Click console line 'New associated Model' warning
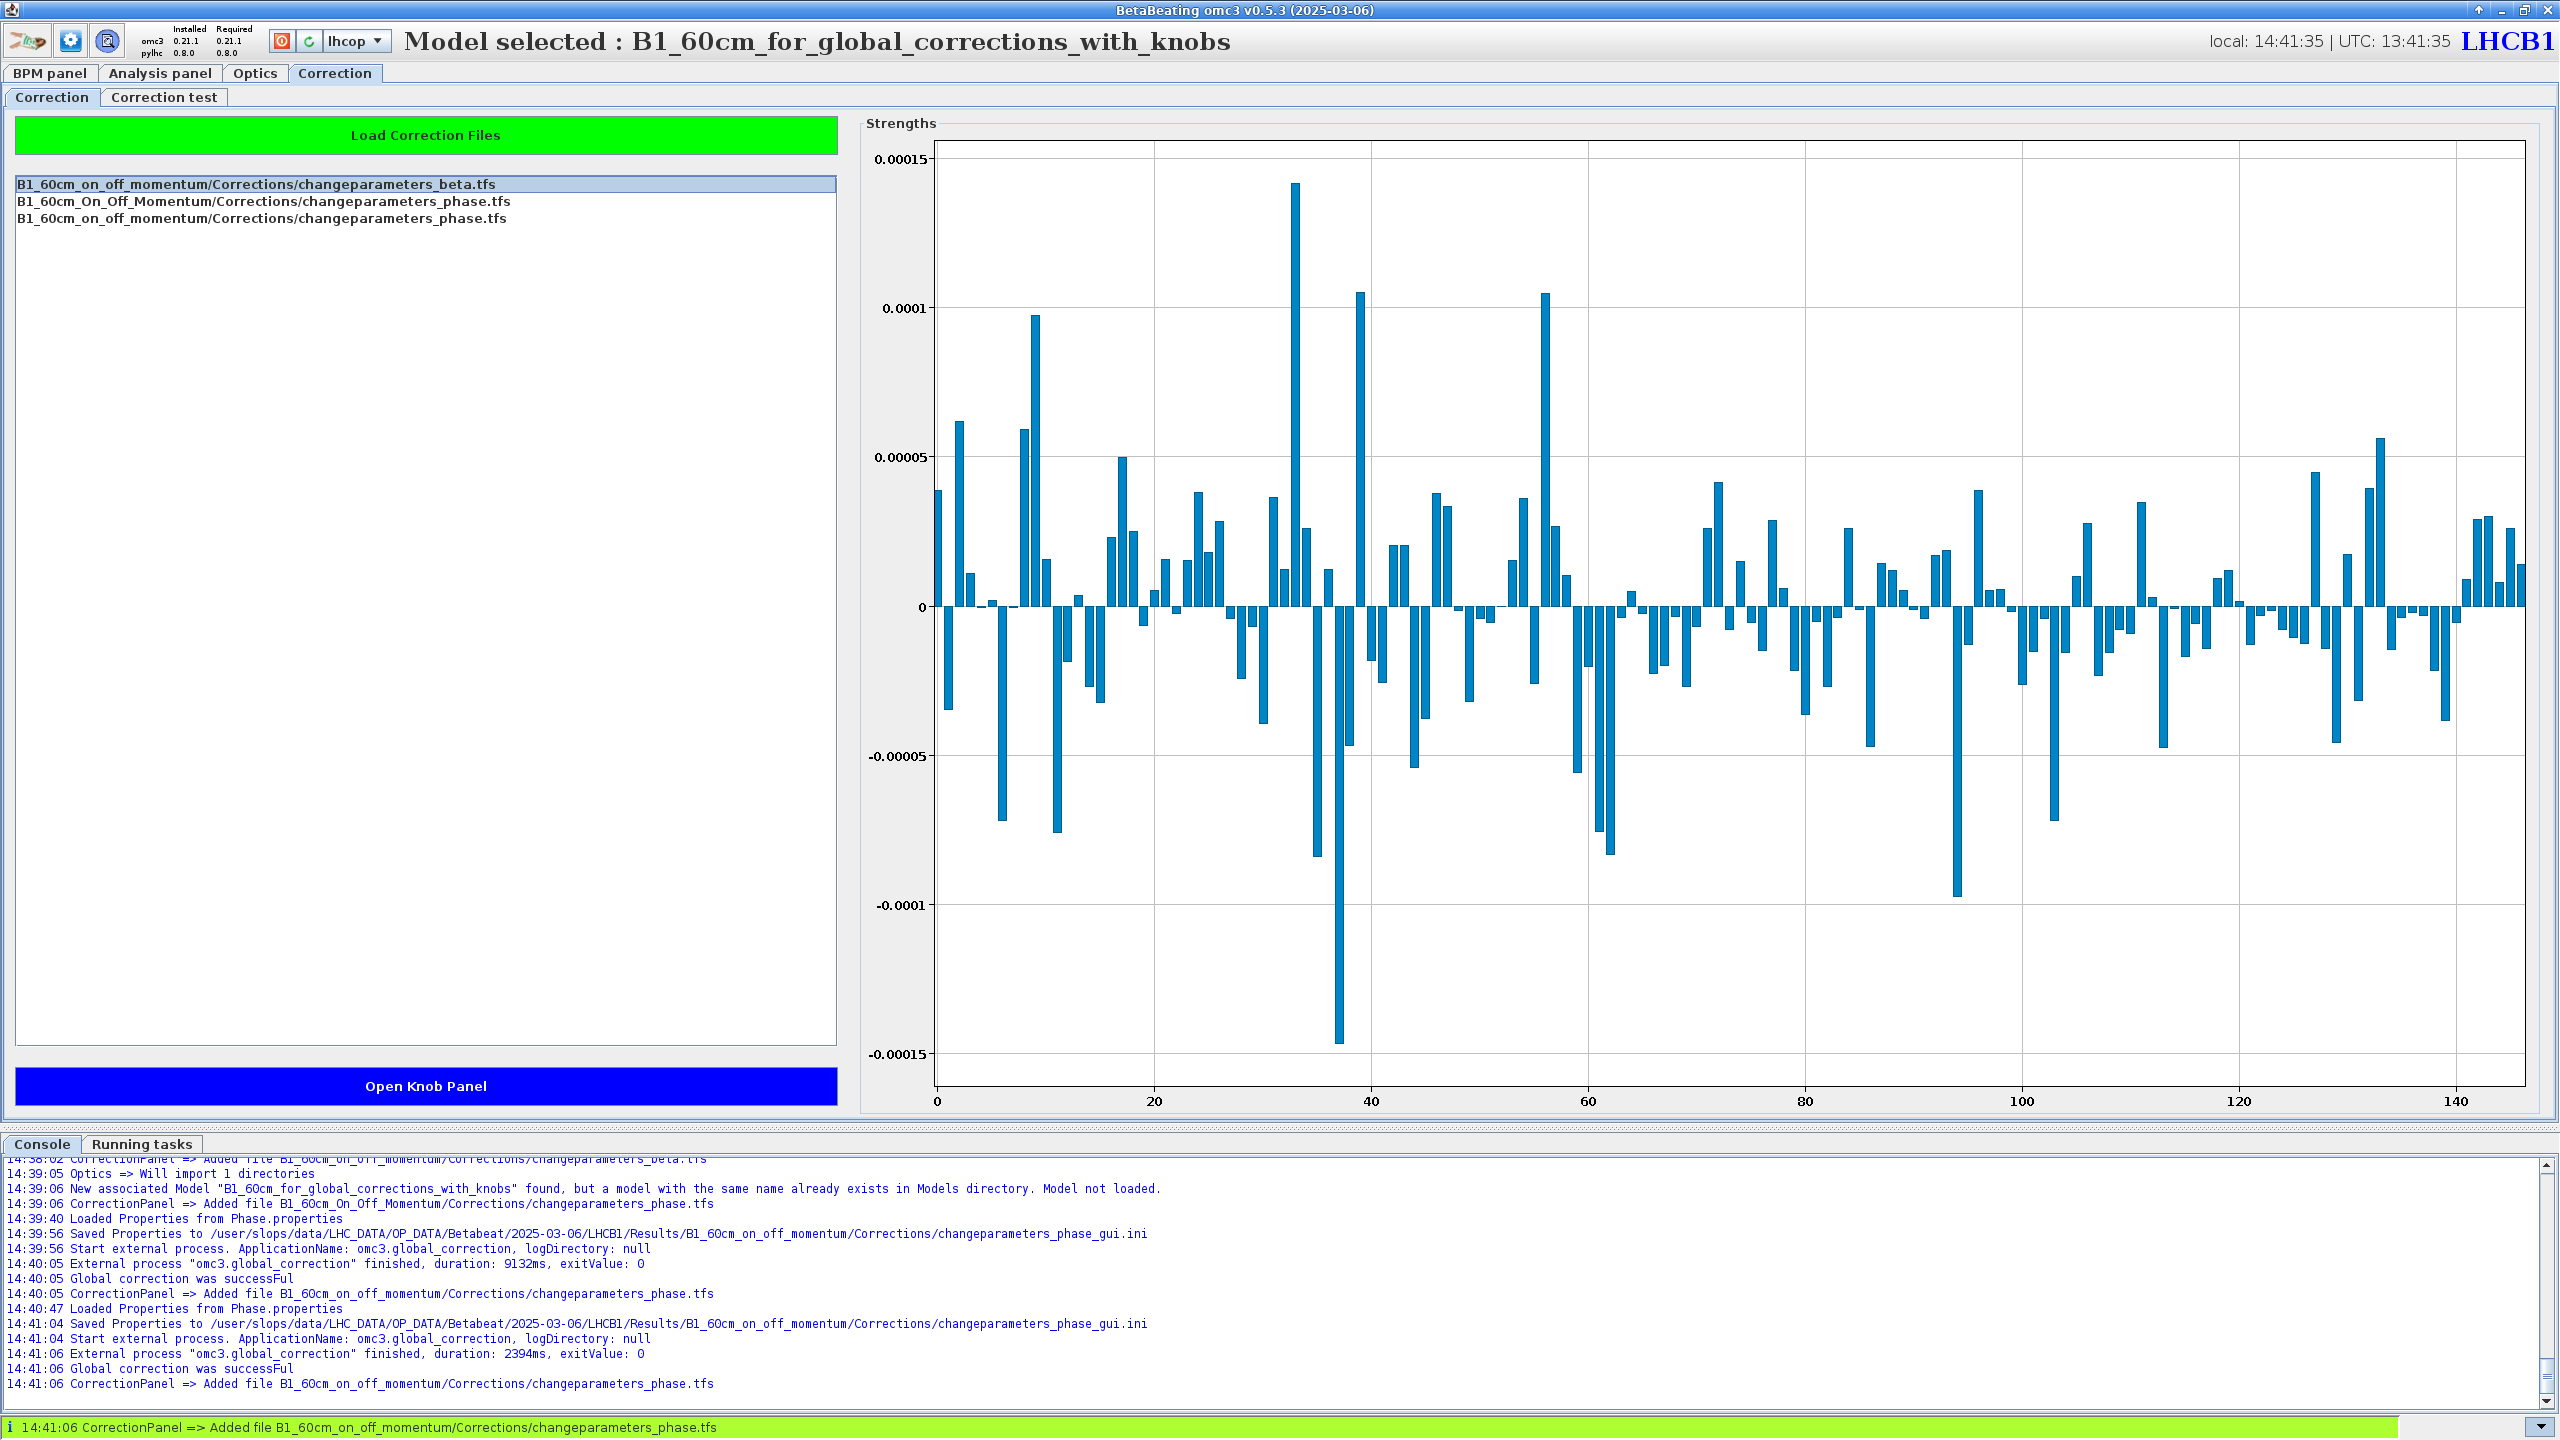Screen dimensions: 2560x1440 pos(583,1189)
